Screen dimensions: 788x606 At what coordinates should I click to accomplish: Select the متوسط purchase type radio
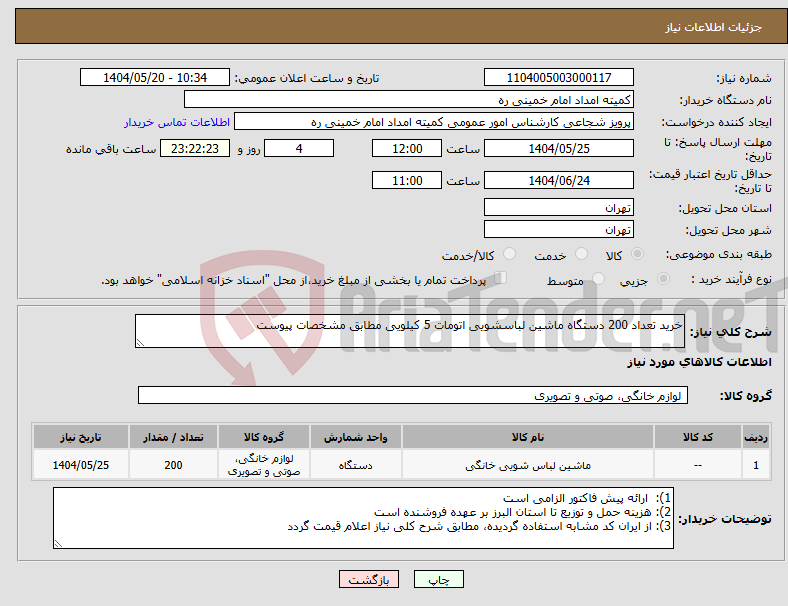pyautogui.click(x=598, y=279)
